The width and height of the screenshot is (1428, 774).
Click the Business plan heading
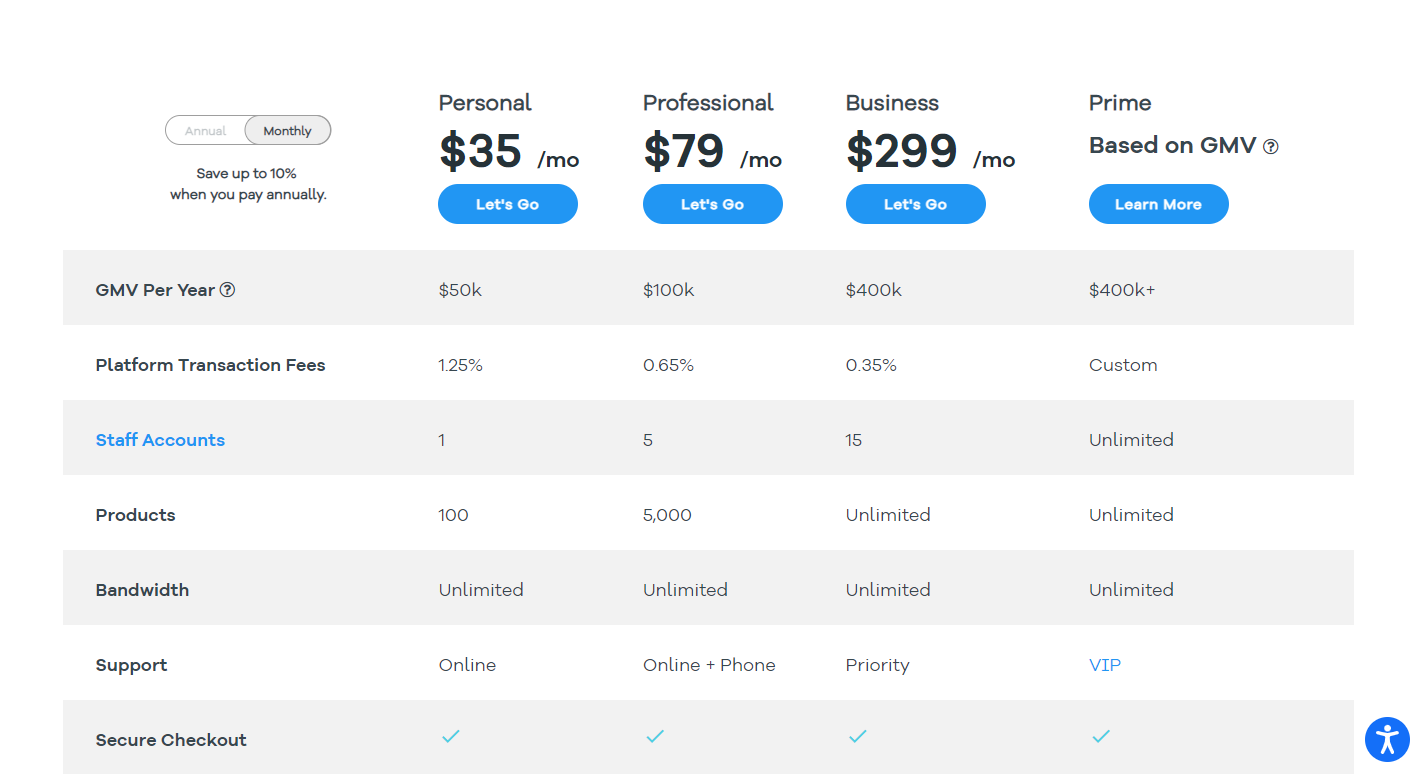(x=892, y=103)
